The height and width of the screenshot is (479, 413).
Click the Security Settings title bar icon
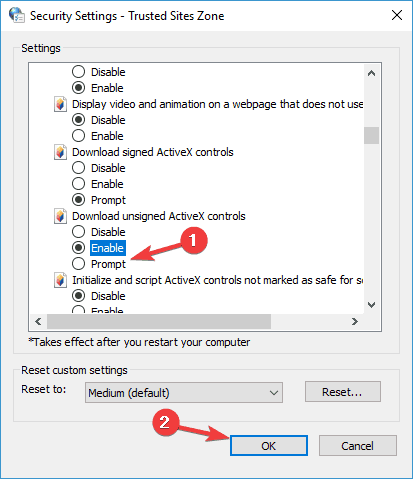coord(17,15)
